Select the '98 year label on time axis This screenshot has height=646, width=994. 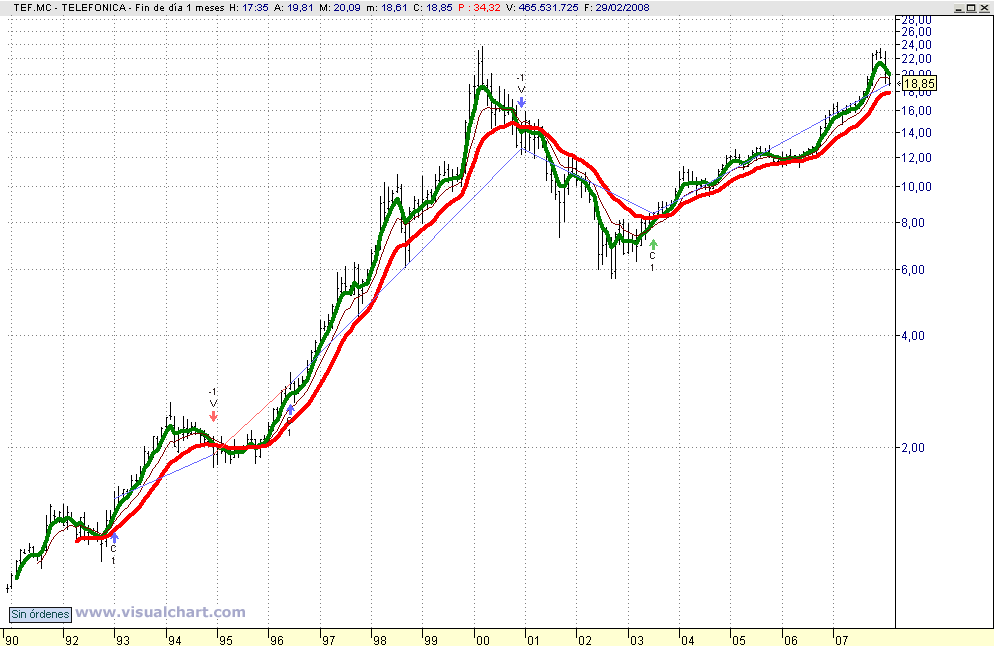coord(379,640)
